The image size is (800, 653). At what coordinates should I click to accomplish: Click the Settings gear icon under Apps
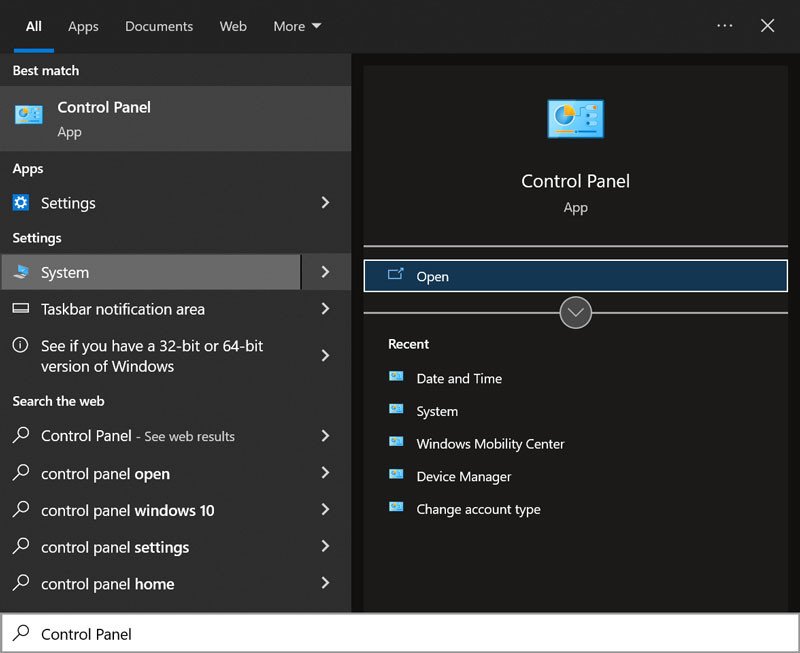point(21,203)
